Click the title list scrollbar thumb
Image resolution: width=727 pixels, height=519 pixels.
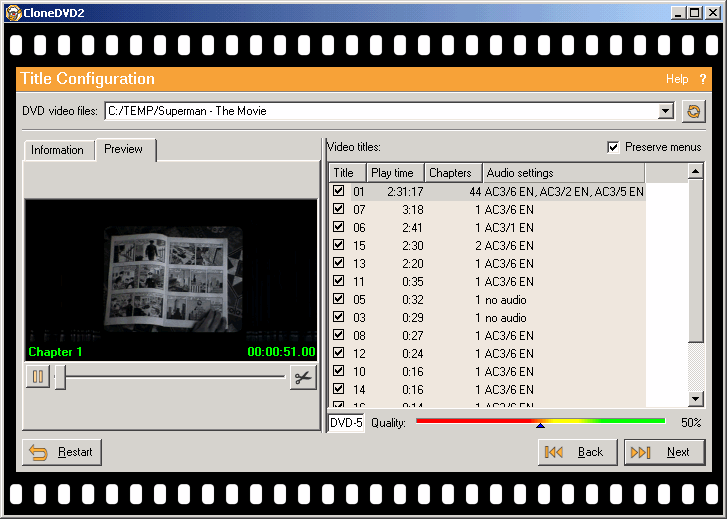coord(695,261)
